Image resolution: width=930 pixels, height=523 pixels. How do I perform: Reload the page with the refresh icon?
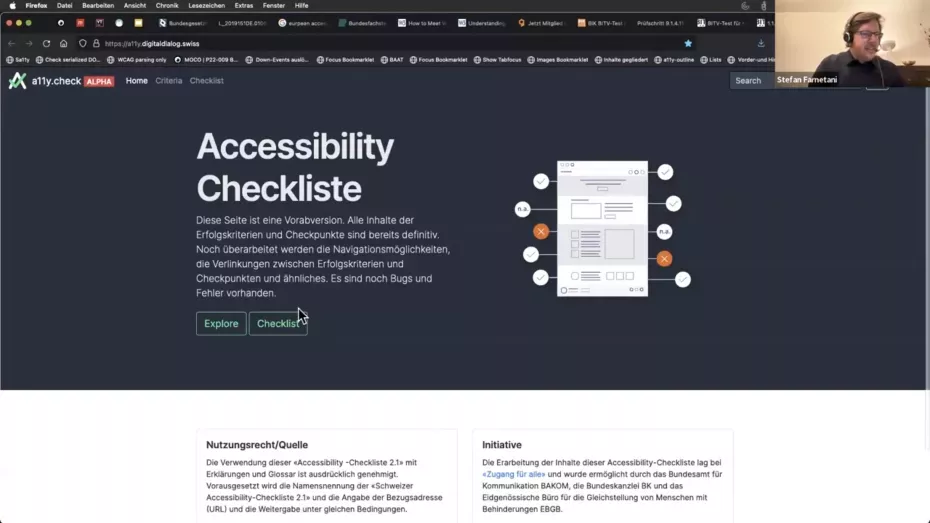pos(46,44)
